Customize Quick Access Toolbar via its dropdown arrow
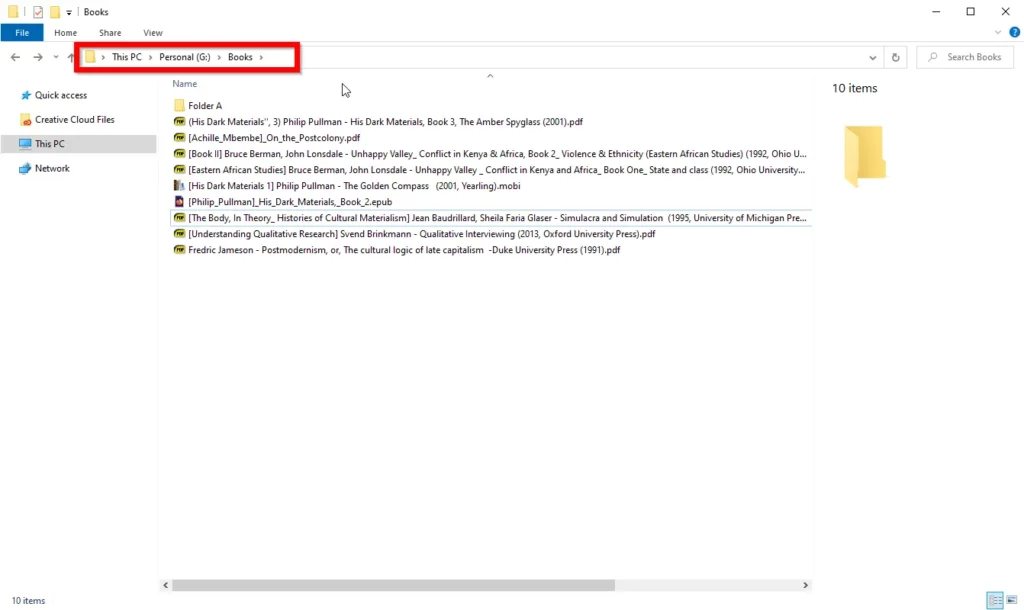The image size is (1024, 610). pos(69,11)
